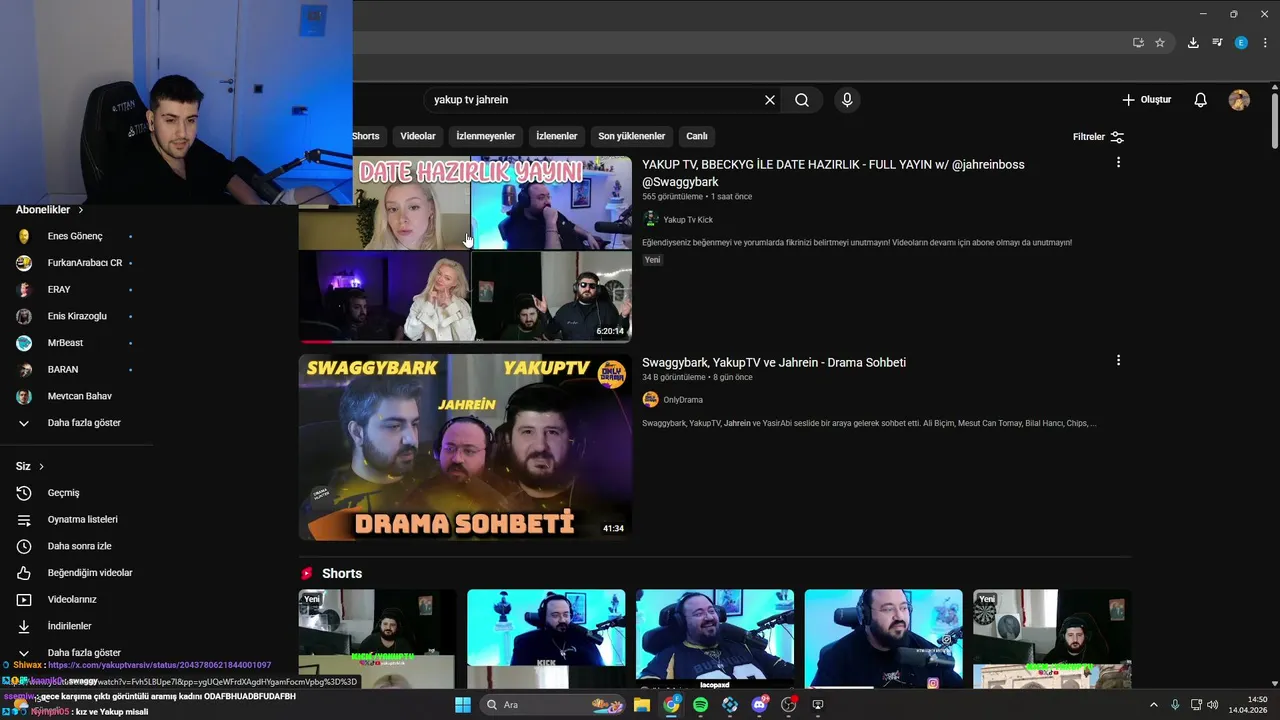Select the İzlenenler filter chip
The width and height of the screenshot is (1280, 720).
[557, 136]
